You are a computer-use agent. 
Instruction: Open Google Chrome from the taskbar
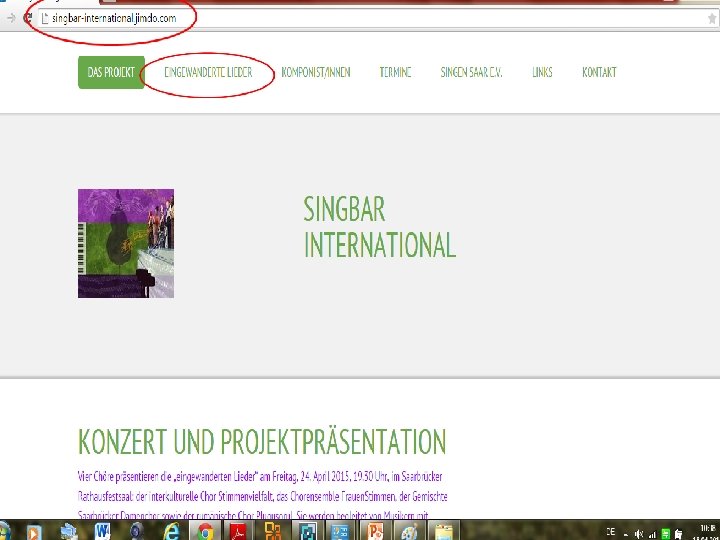[x=205, y=531]
